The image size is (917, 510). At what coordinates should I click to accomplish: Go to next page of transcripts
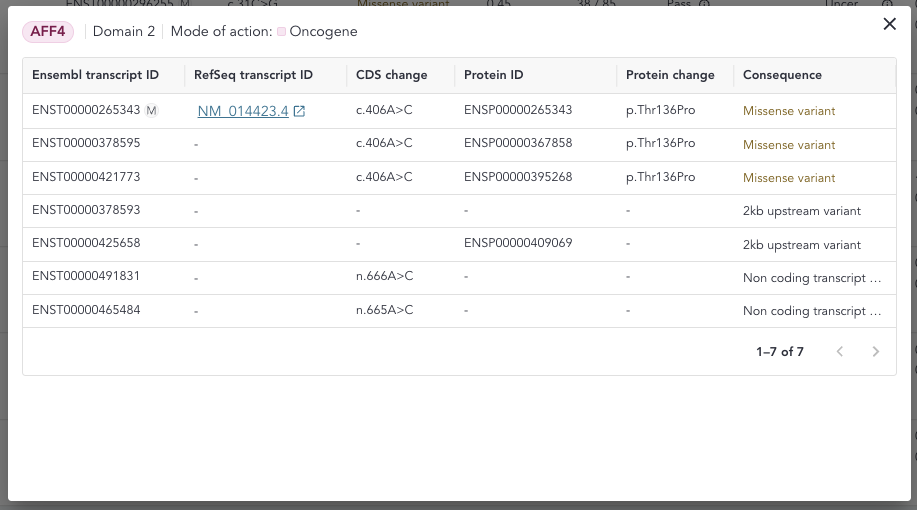876,352
